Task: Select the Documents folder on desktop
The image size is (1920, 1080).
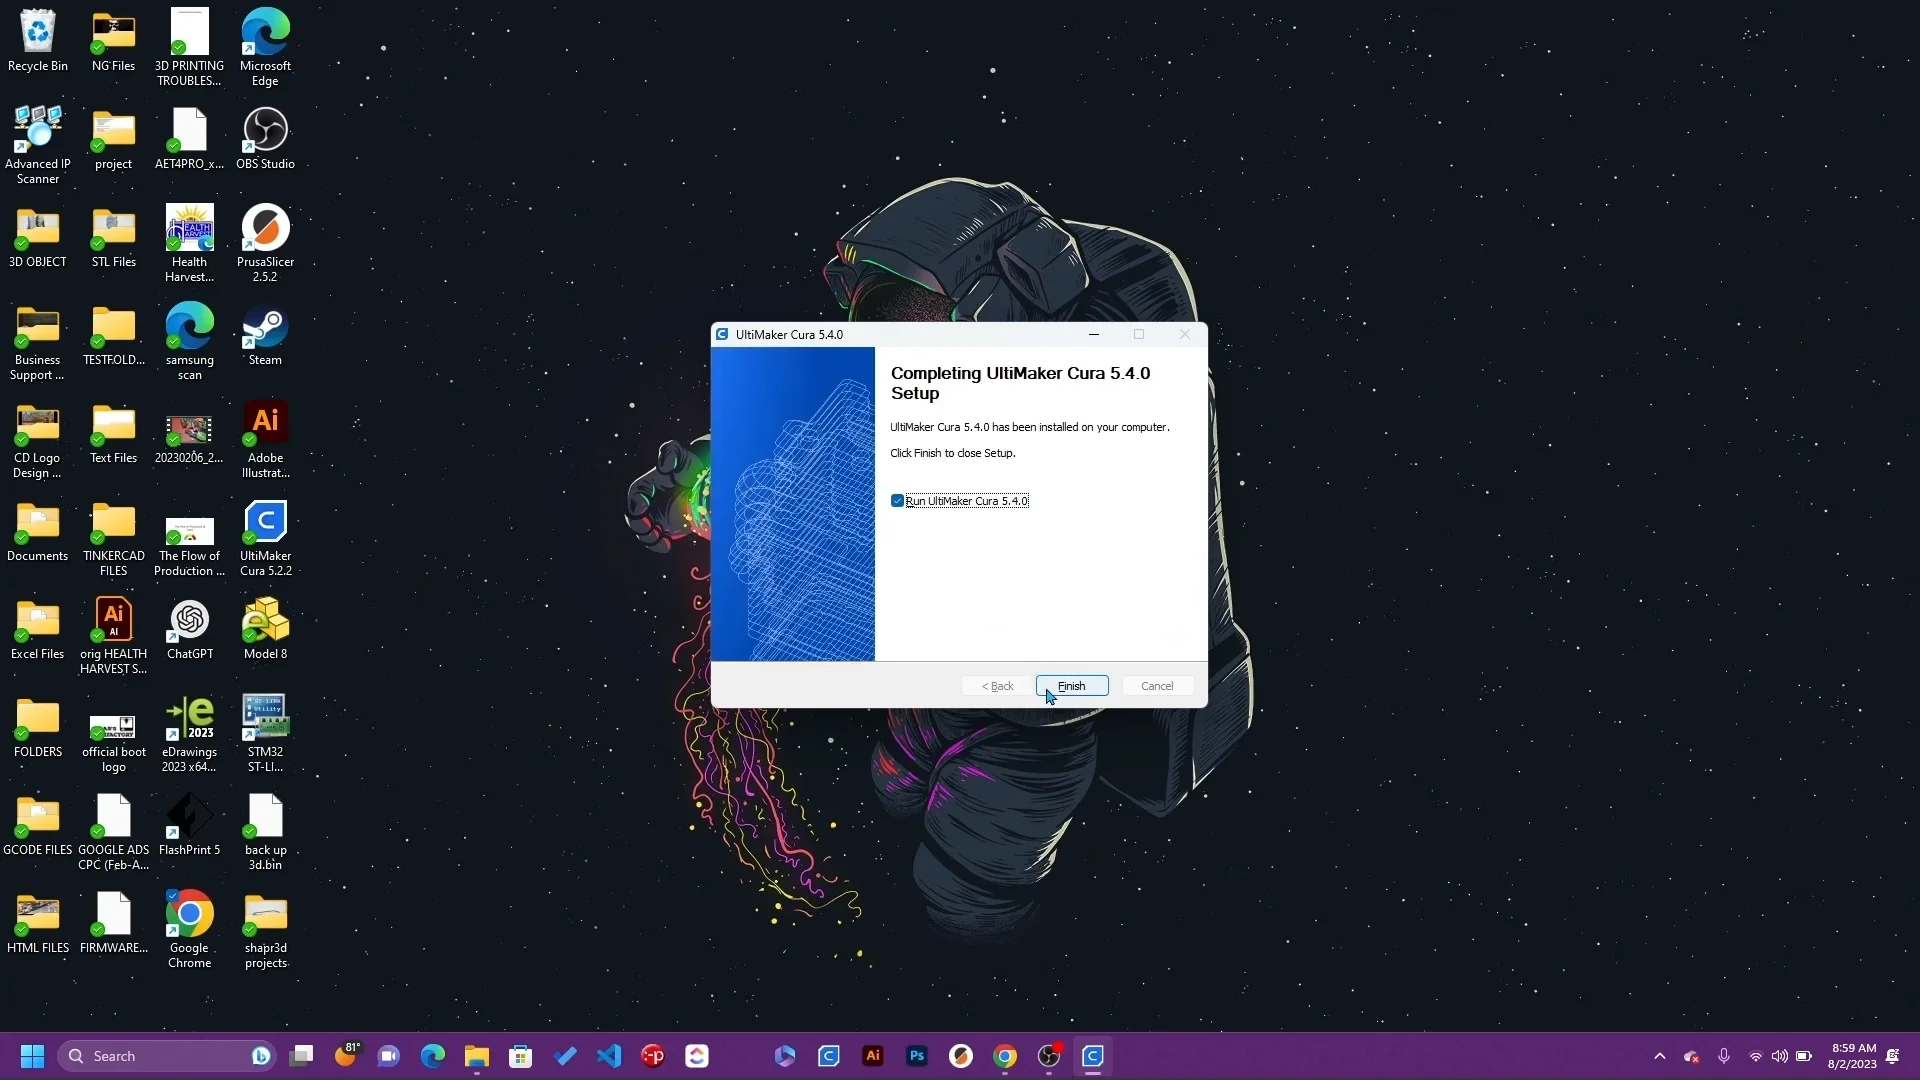Action: (38, 531)
